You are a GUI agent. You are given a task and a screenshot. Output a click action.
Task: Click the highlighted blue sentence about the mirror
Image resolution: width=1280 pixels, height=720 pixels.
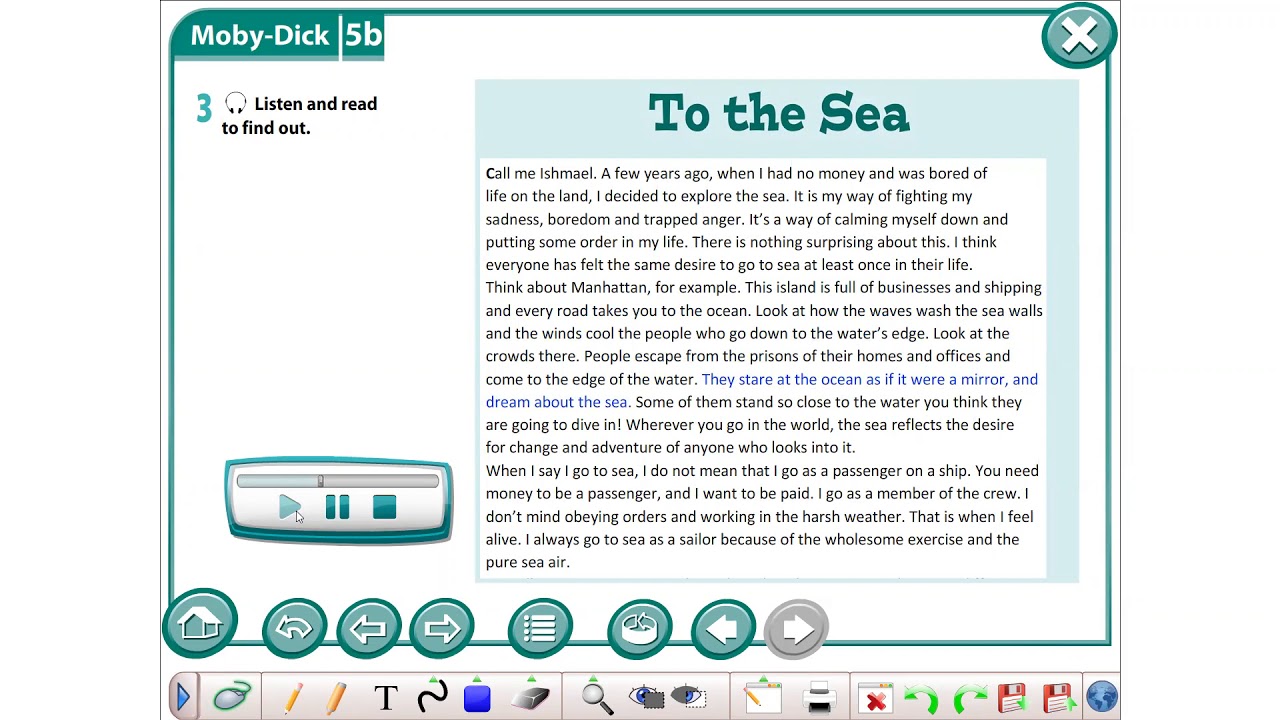pyautogui.click(x=762, y=391)
